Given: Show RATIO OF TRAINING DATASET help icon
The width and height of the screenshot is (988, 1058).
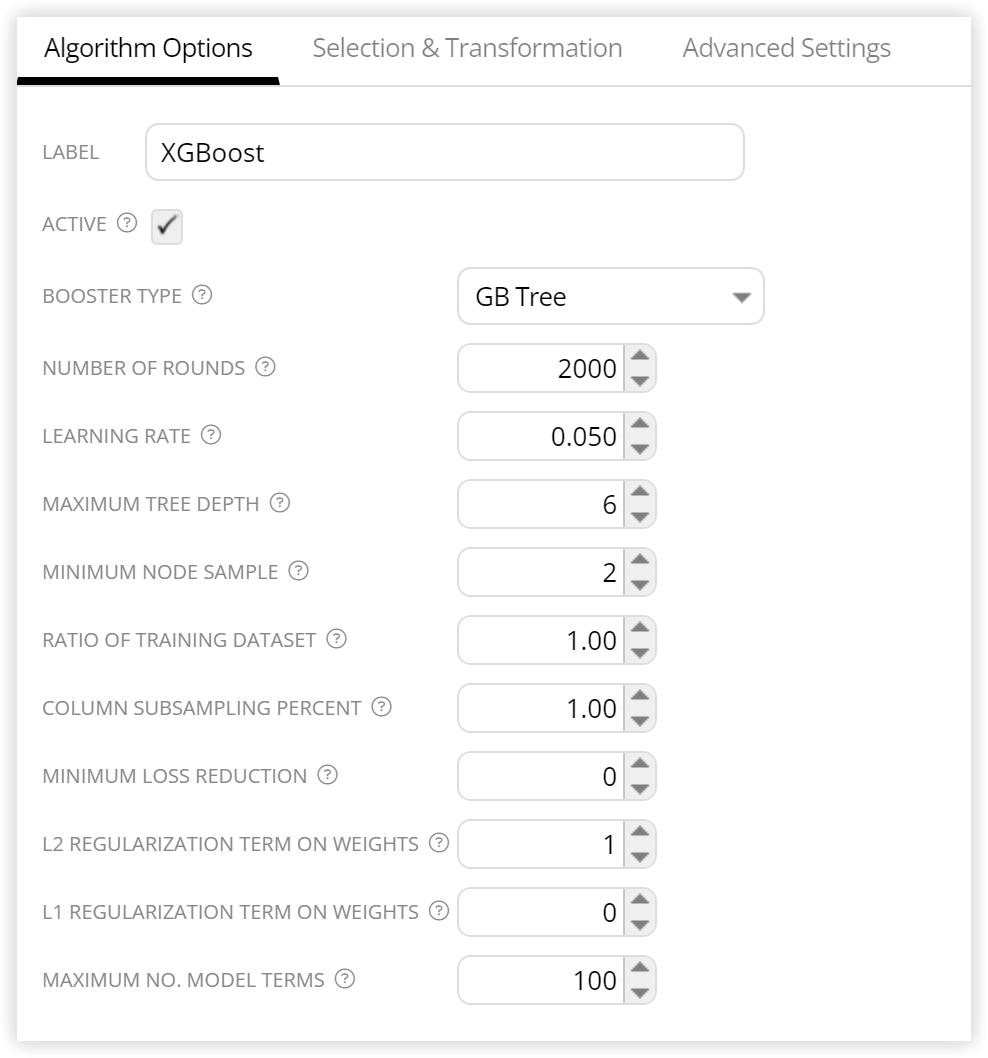Looking at the screenshot, I should [337, 639].
